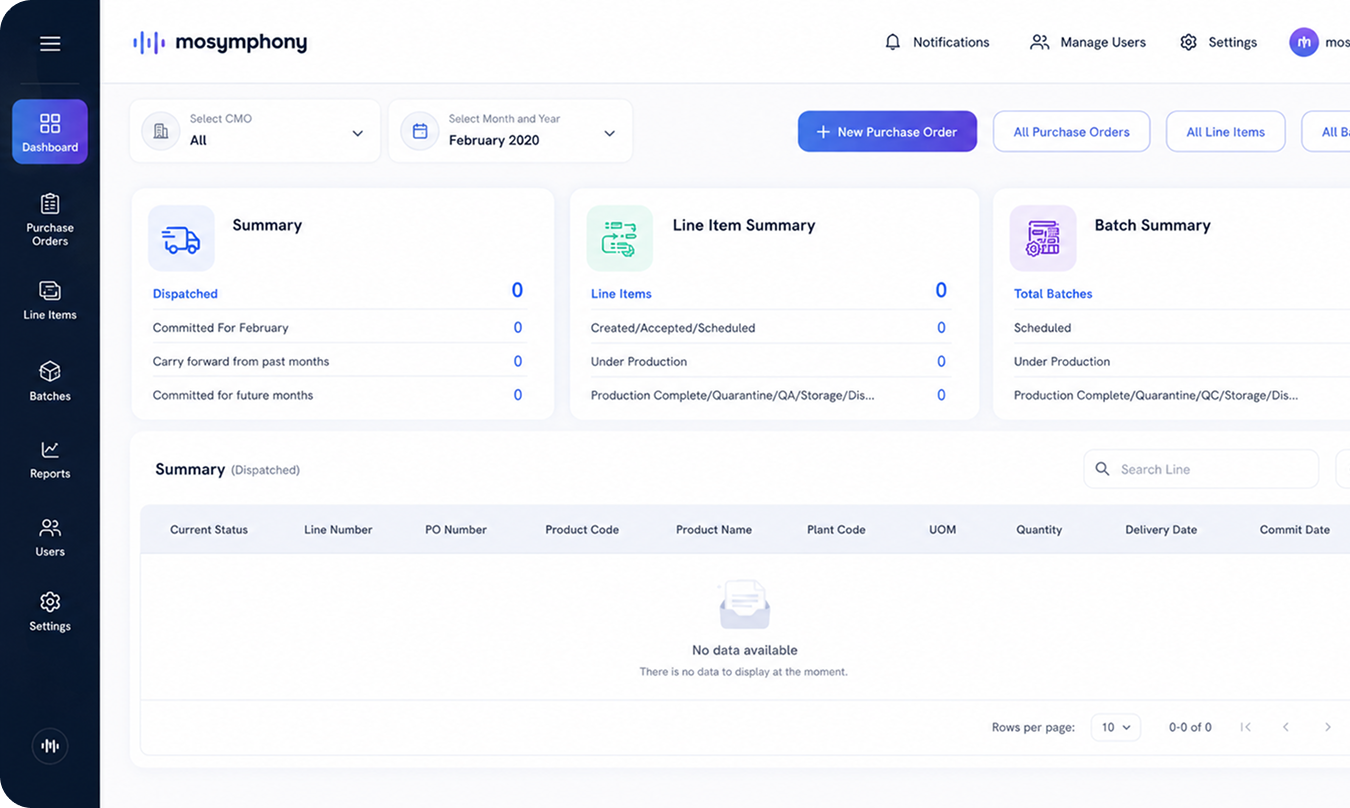This screenshot has width=1350, height=808.
Task: Click All Line Items button
Action: 1225,131
